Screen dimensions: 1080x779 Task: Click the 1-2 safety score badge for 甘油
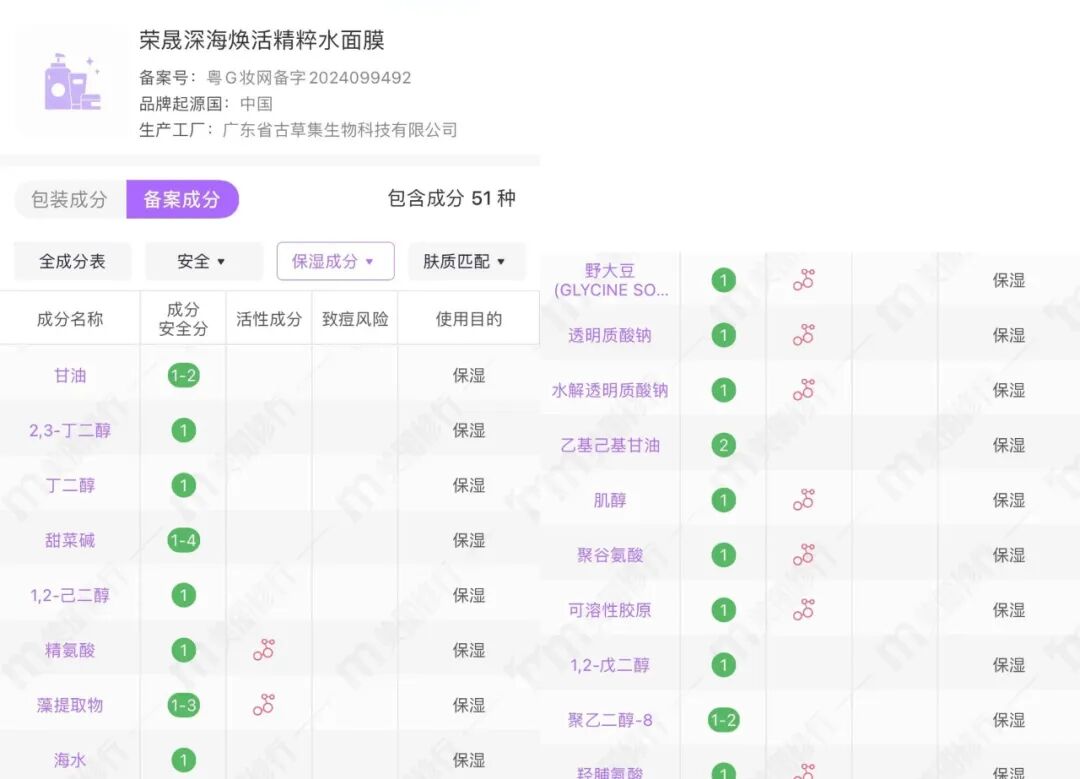[184, 375]
